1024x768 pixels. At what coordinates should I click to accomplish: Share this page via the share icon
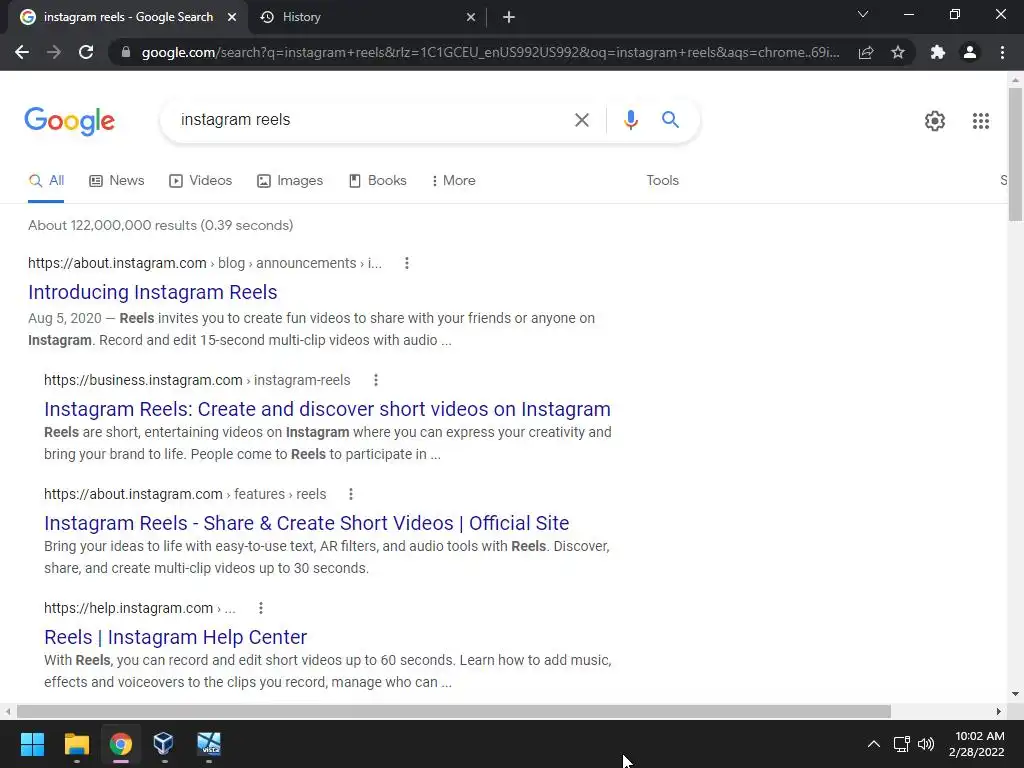point(866,52)
